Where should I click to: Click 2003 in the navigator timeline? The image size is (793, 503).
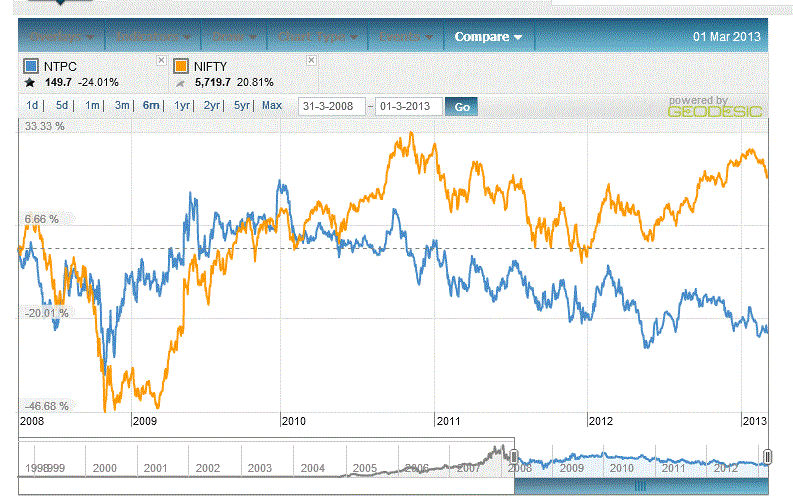coord(259,468)
